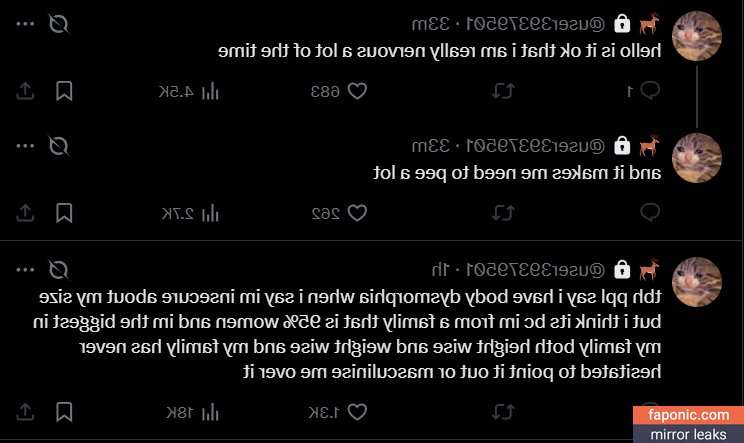This screenshot has width=744, height=443.
Task: Bookmark the "really nervous" tweet
Action: [64, 91]
